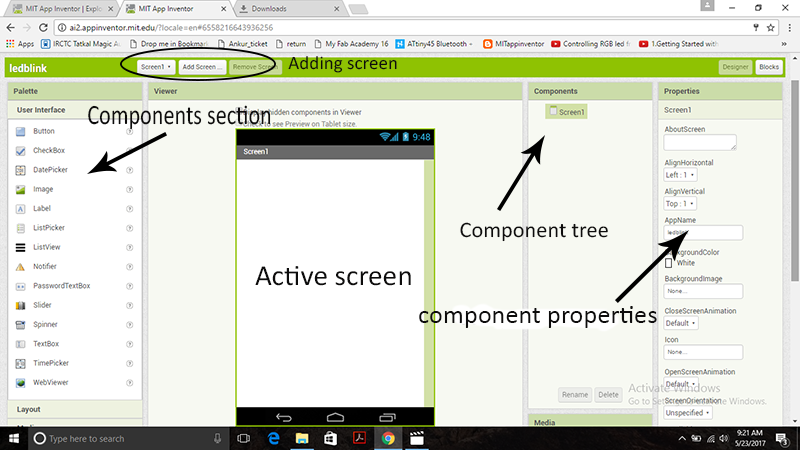This screenshot has width=800, height=450.
Task: Expand the Layout palette section
Action: pyautogui.click(x=75, y=409)
